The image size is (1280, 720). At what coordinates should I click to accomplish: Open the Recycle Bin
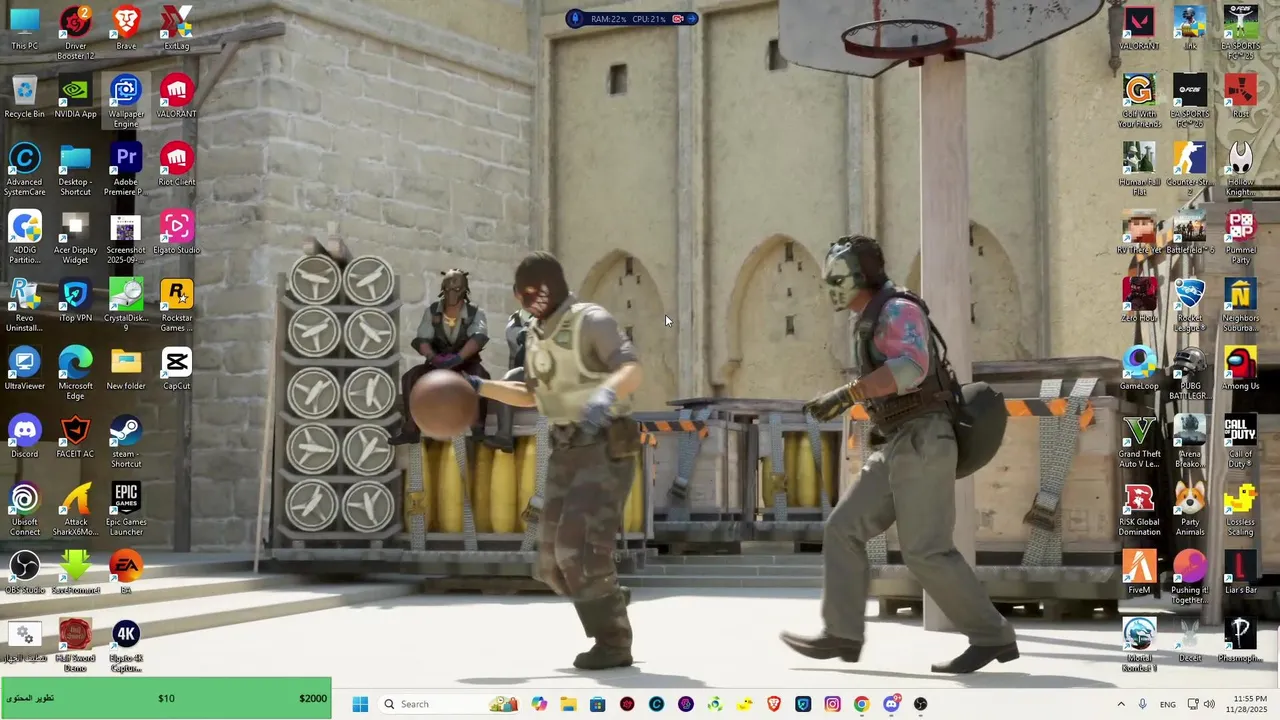pos(24,96)
